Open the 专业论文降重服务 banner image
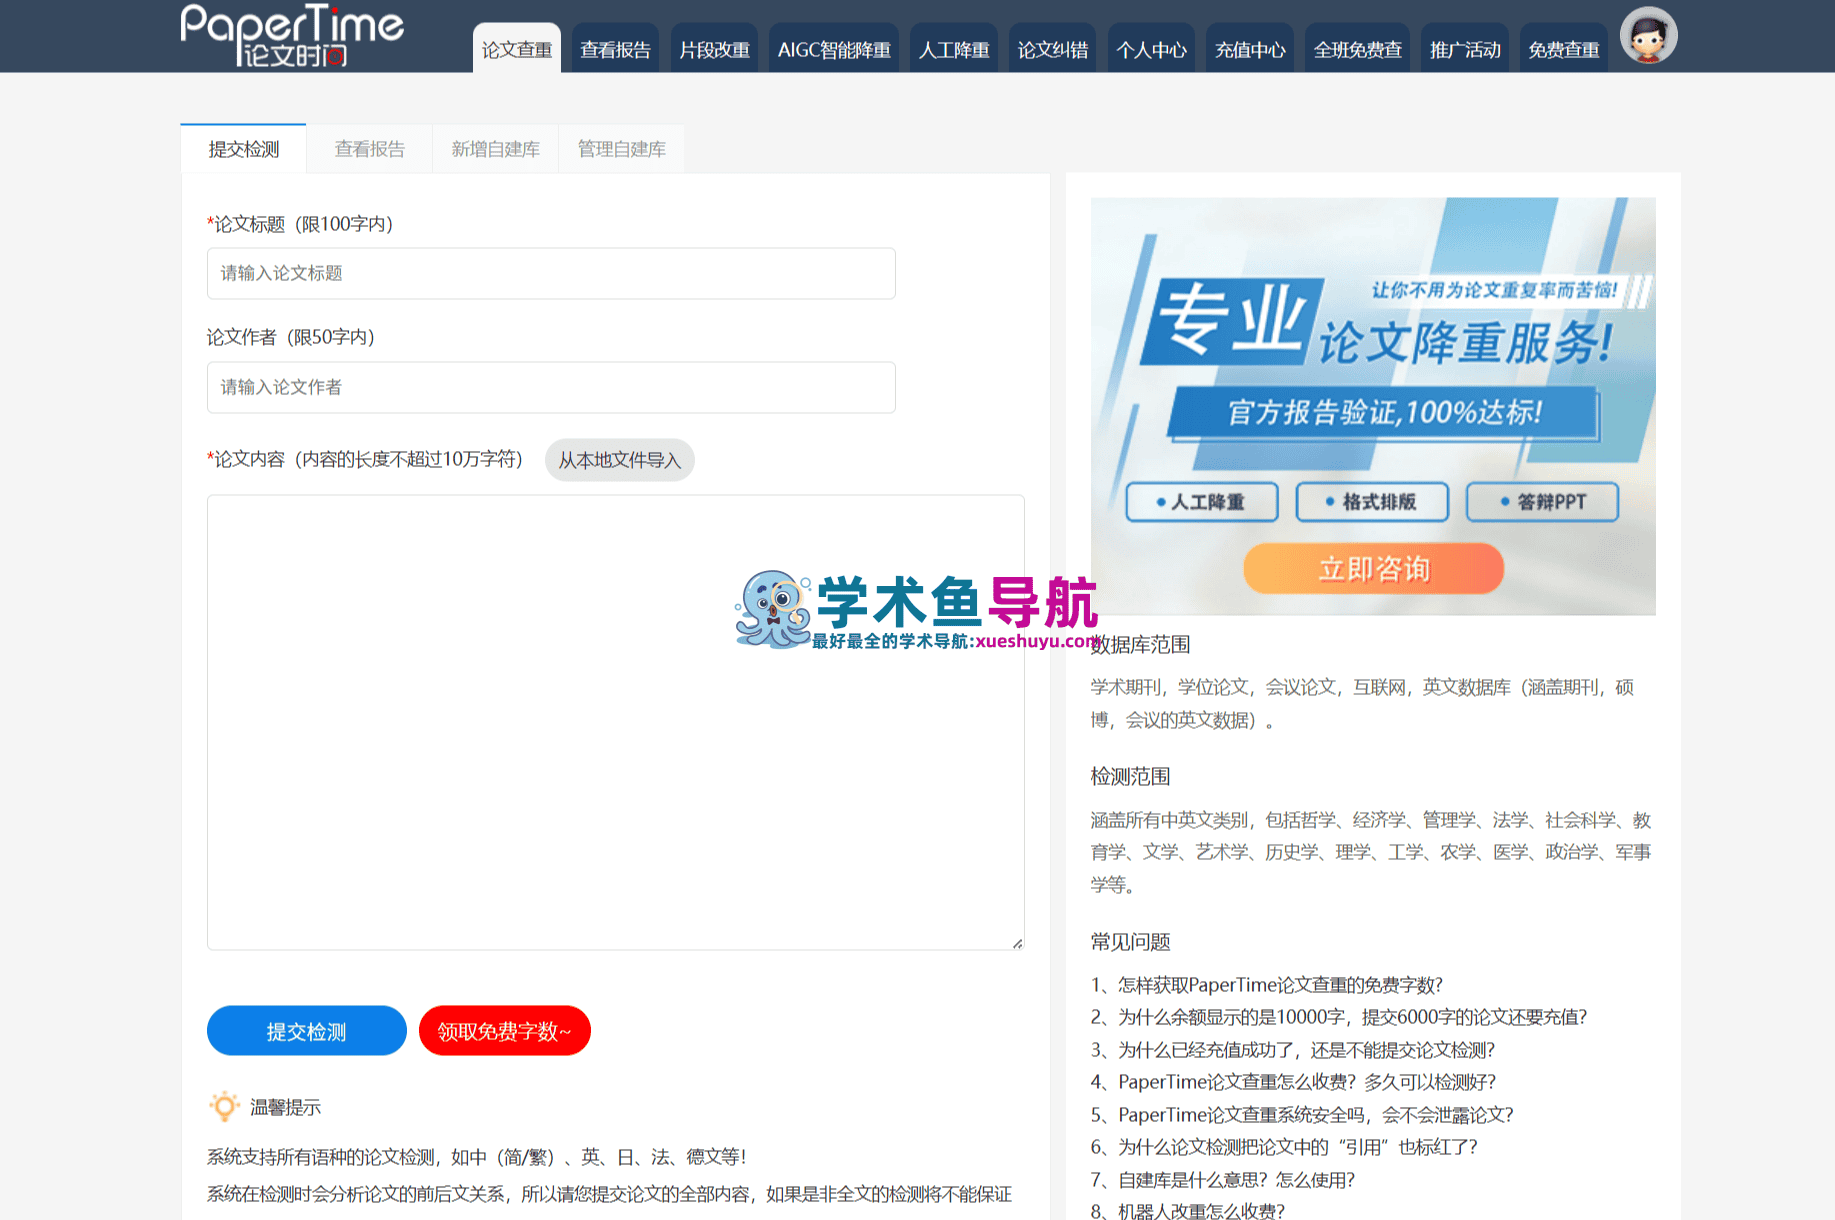The height and width of the screenshot is (1220, 1835). point(1373,406)
